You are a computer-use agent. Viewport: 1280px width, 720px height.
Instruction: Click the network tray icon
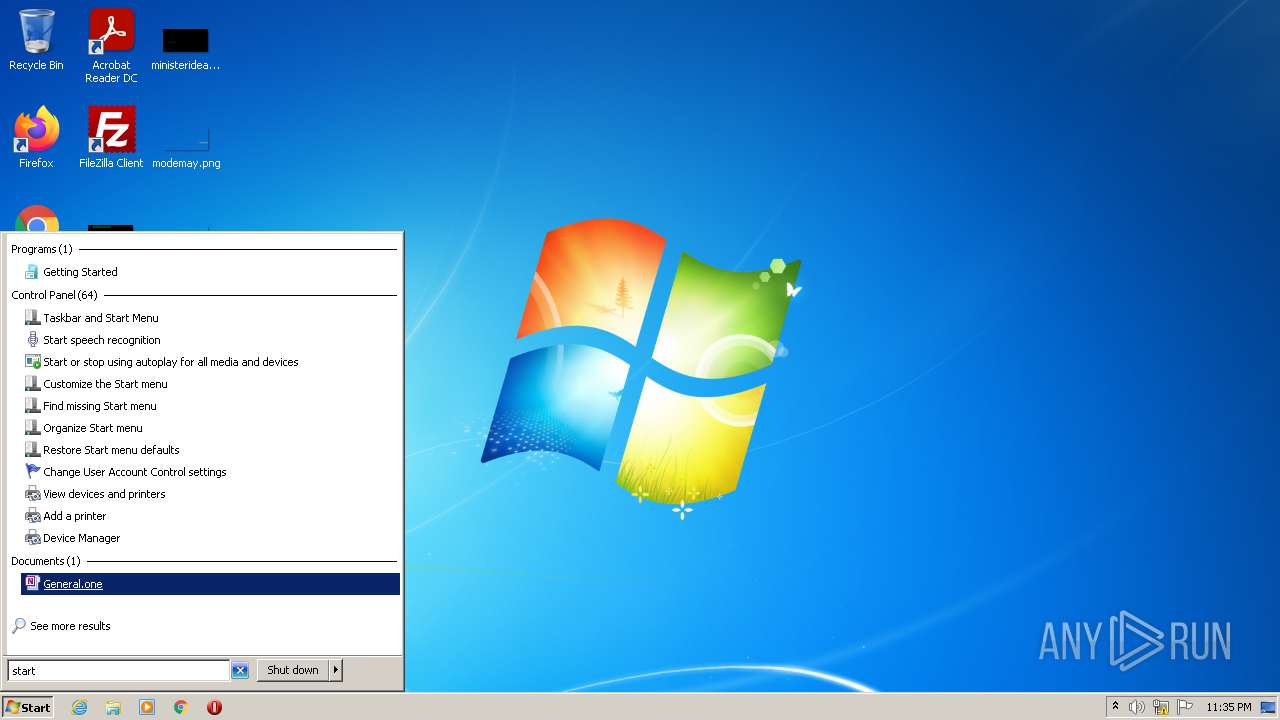(1161, 707)
